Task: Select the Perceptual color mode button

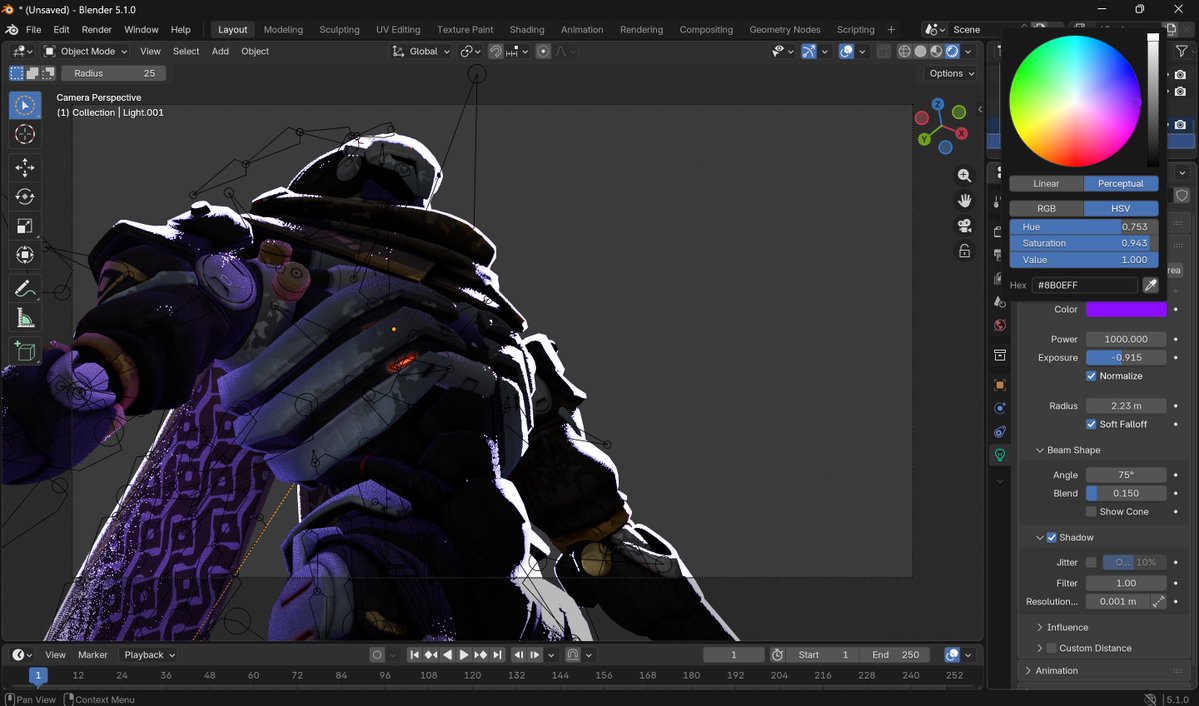Action: [x=1121, y=184]
